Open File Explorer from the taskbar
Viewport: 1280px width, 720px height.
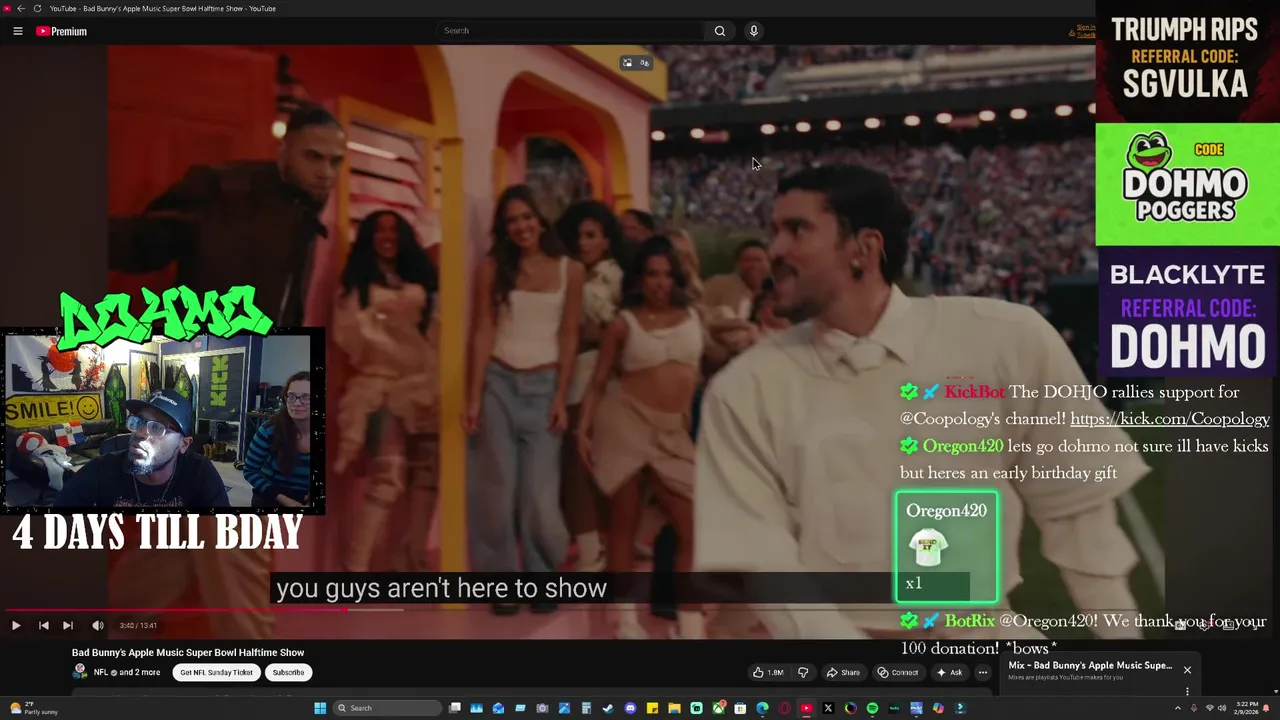tap(675, 708)
